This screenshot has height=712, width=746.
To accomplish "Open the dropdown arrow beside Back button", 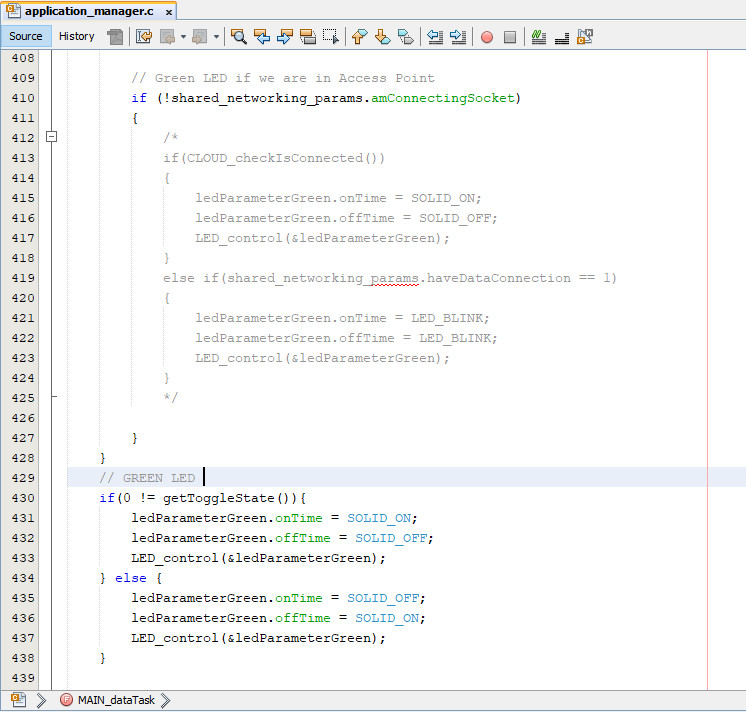I will [183, 37].
